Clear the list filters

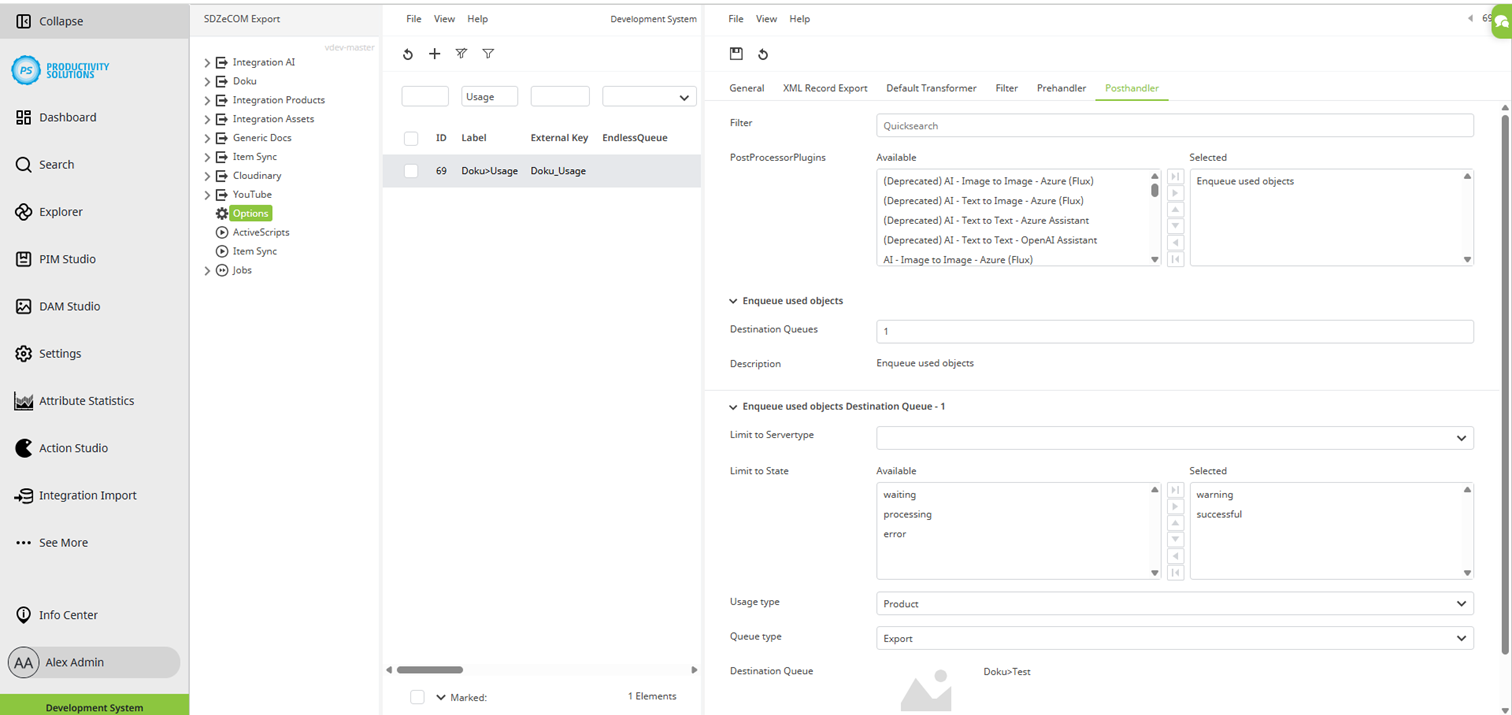(461, 54)
